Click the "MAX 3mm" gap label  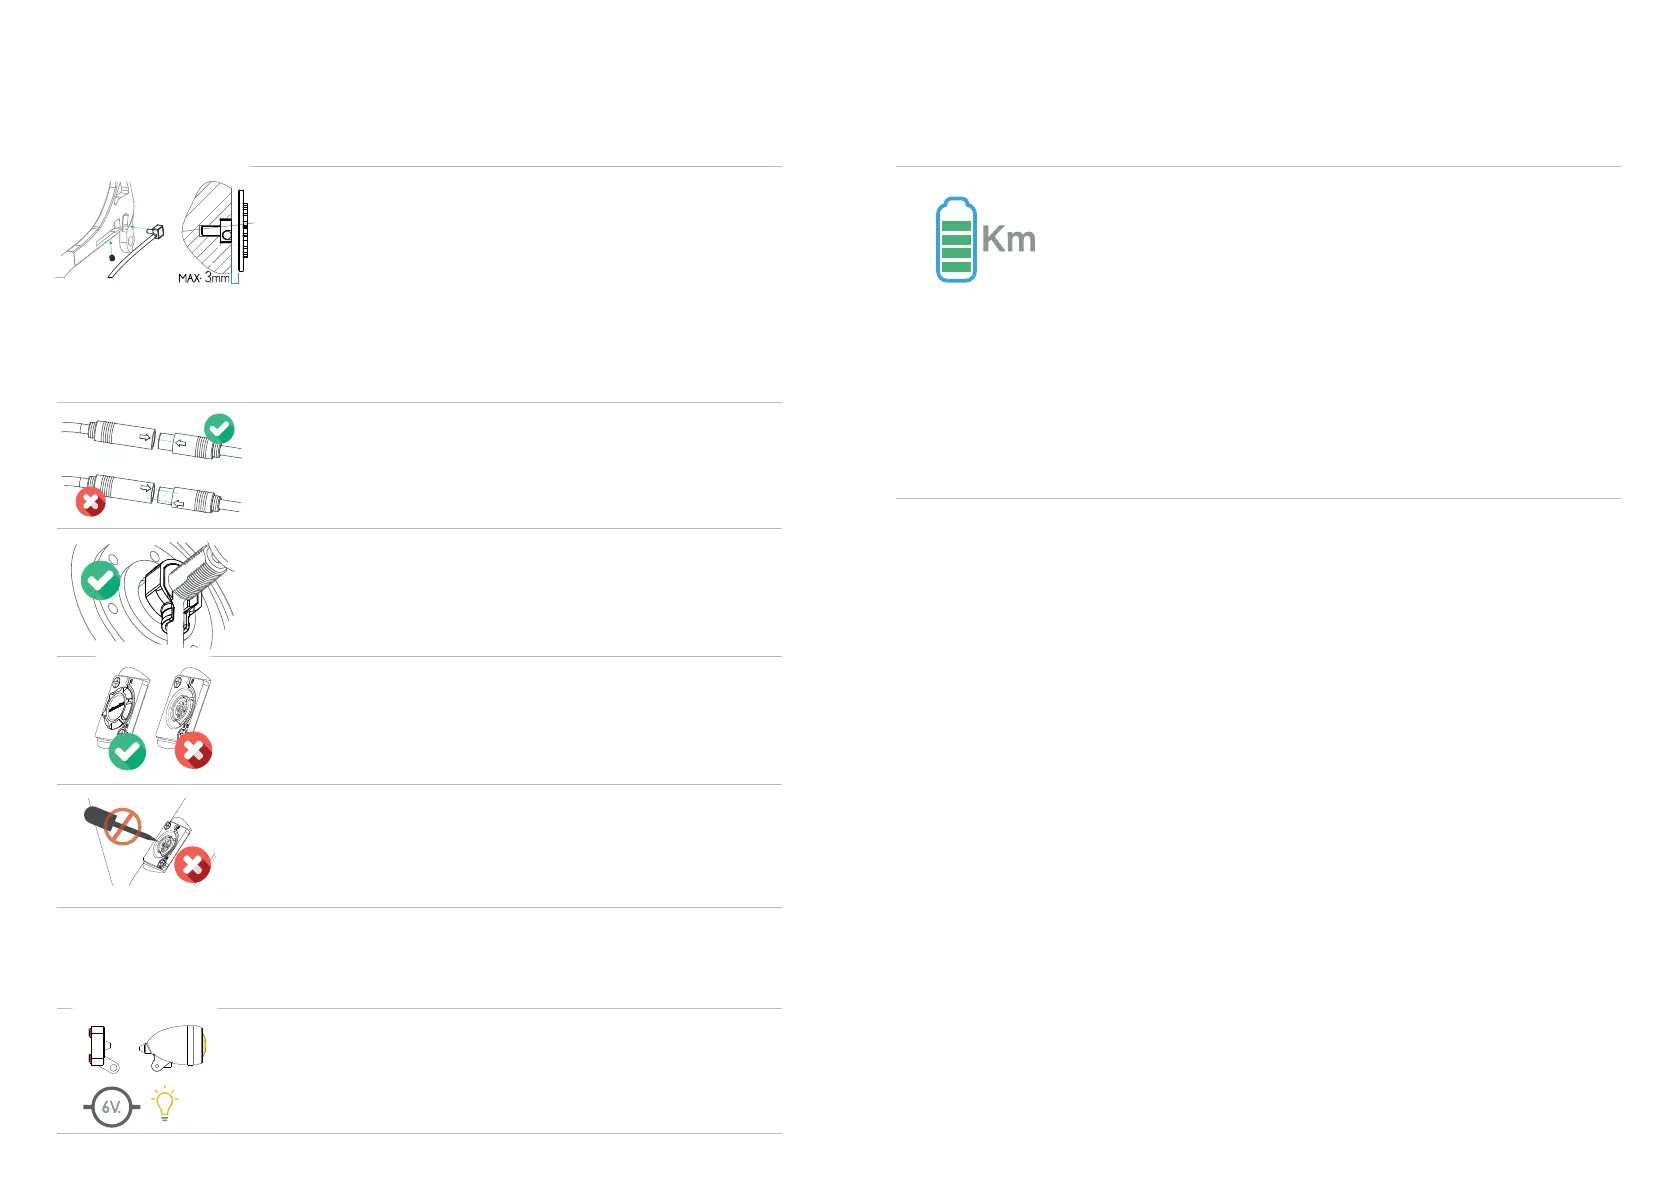(204, 277)
